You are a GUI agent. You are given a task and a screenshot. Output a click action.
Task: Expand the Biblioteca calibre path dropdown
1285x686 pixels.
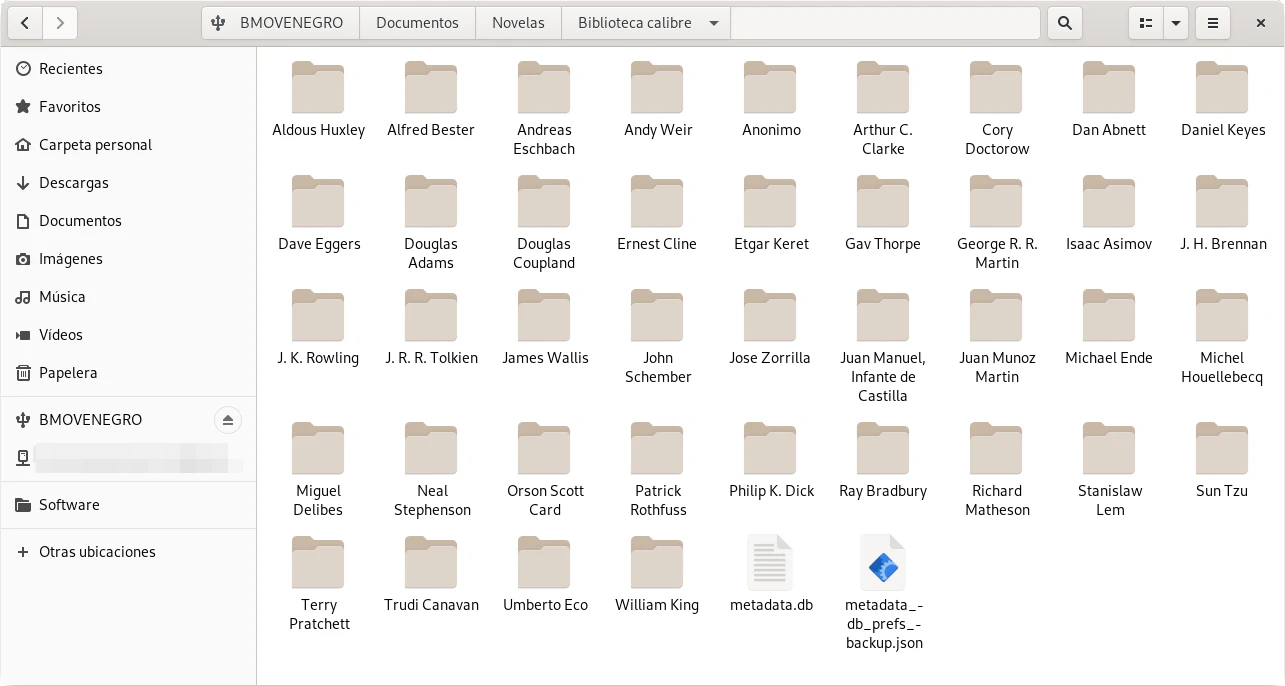[713, 23]
